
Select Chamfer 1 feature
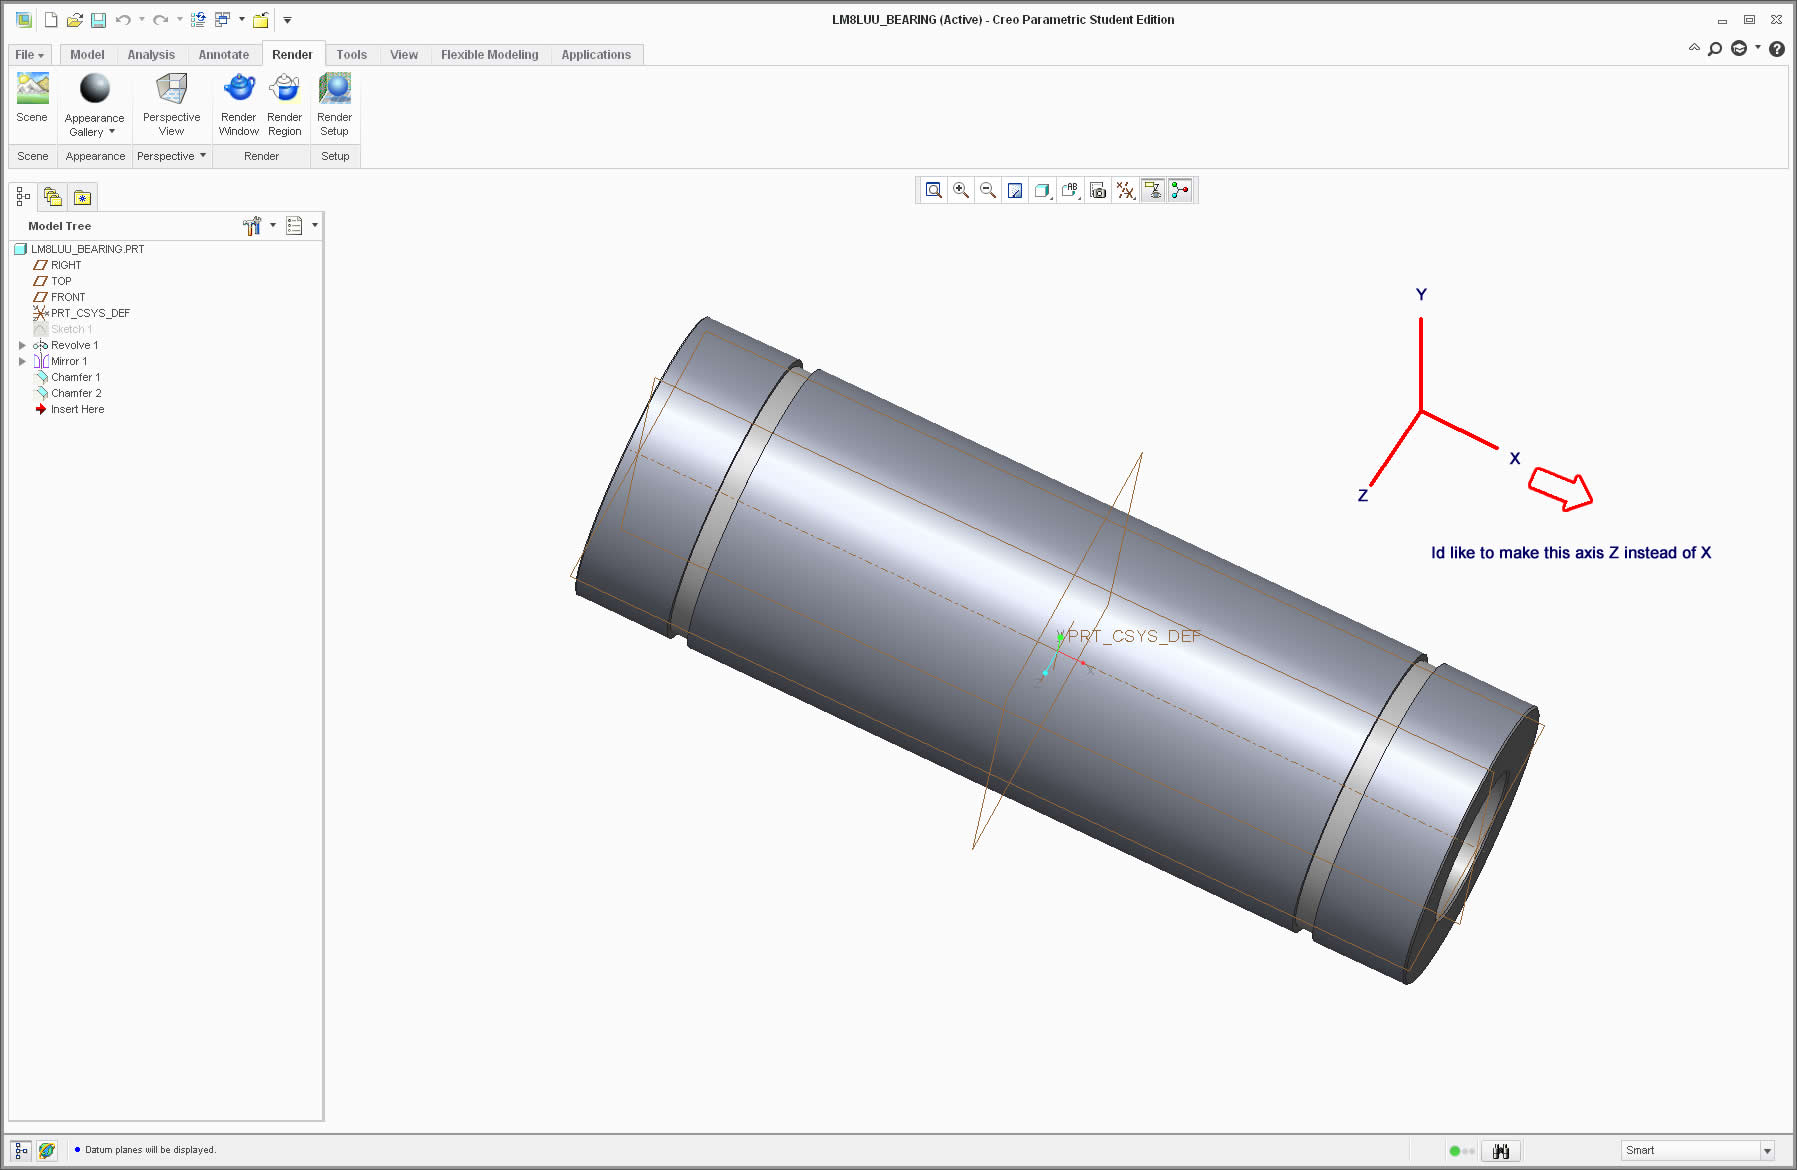click(76, 377)
